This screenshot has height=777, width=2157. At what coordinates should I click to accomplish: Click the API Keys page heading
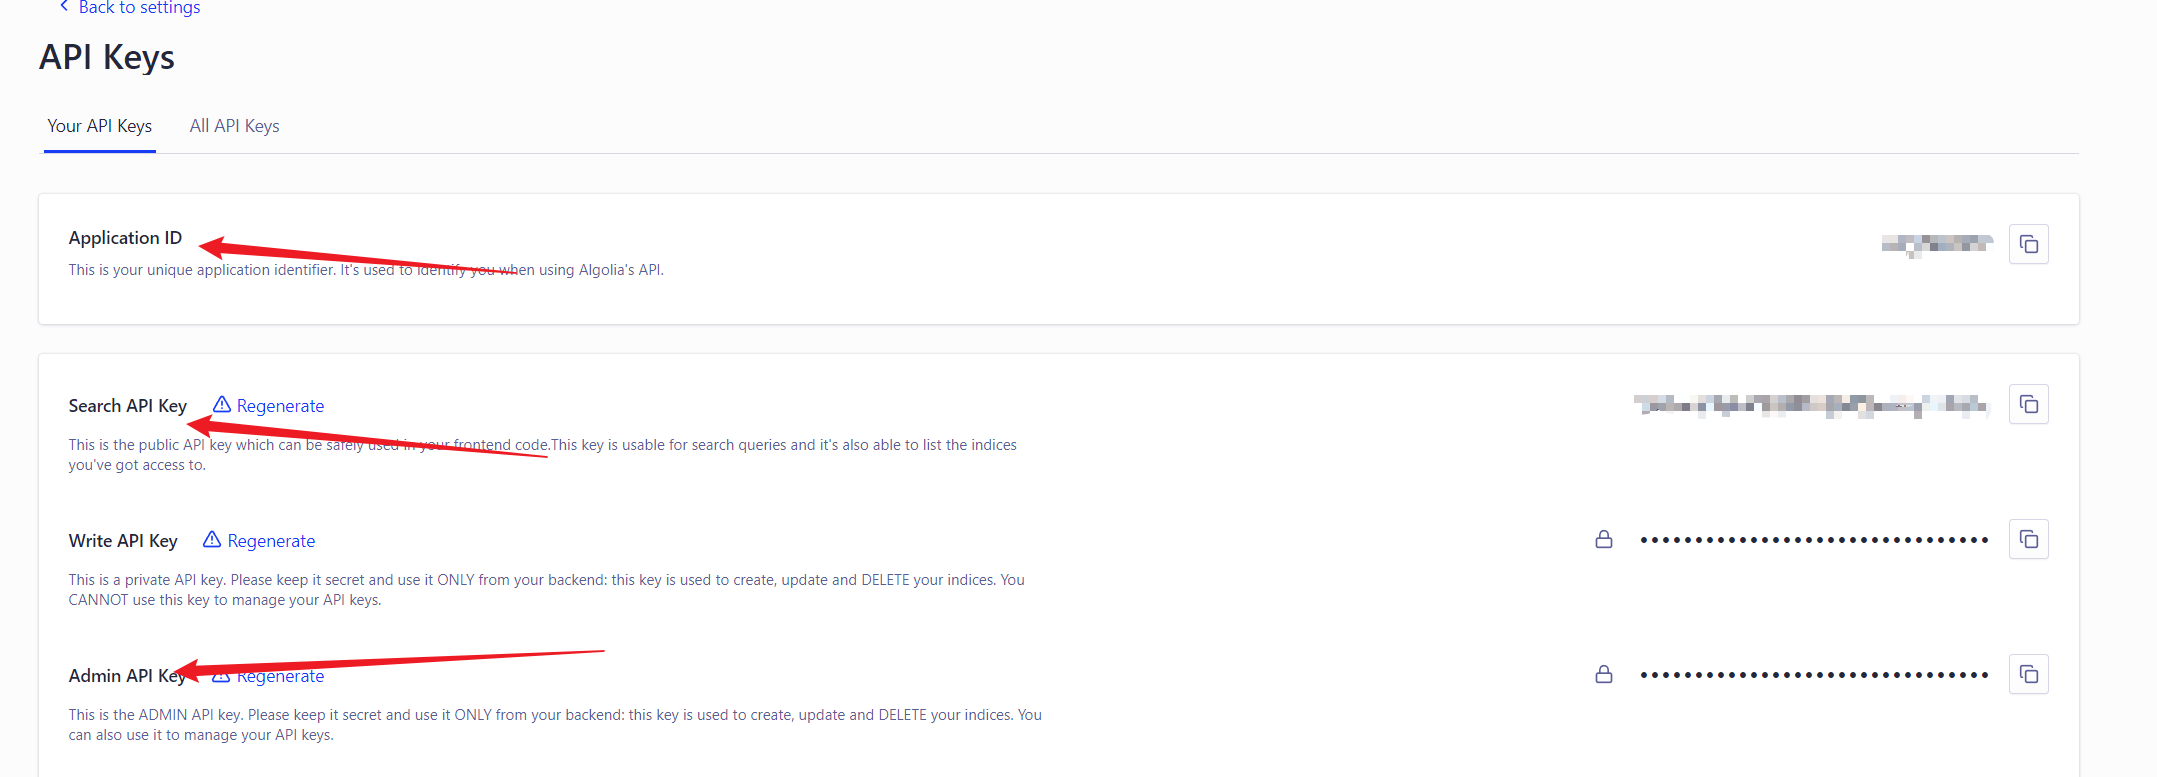click(107, 58)
